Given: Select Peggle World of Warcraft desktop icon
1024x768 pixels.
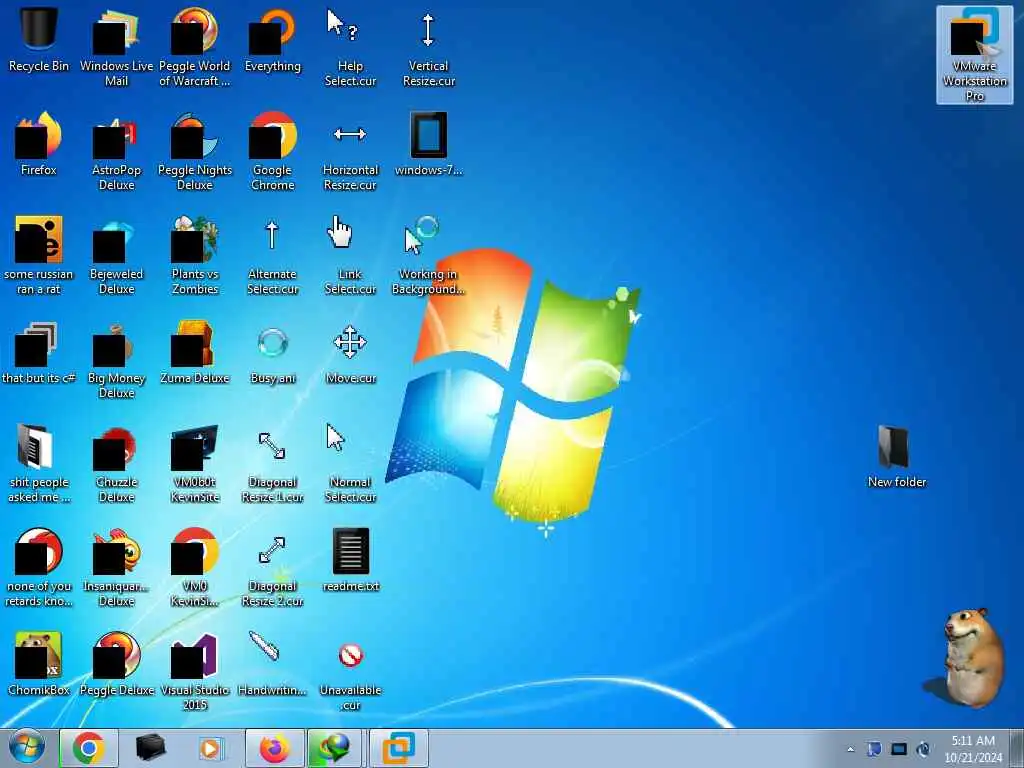Looking at the screenshot, I should tap(195, 47).
